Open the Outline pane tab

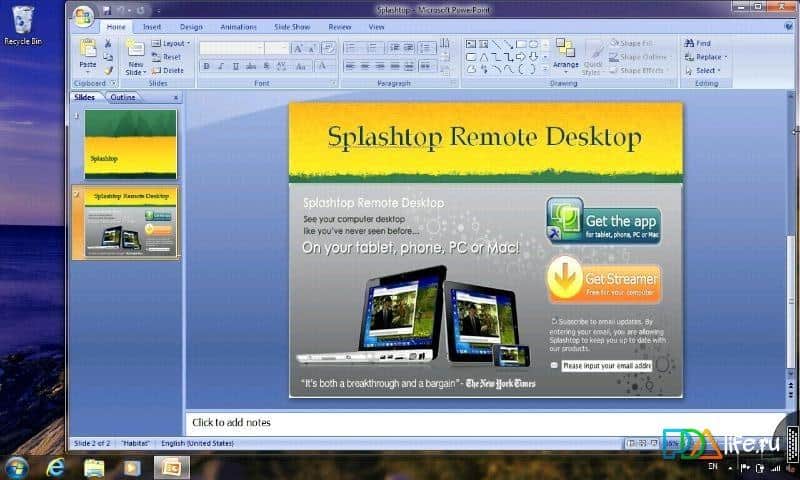pyautogui.click(x=123, y=97)
